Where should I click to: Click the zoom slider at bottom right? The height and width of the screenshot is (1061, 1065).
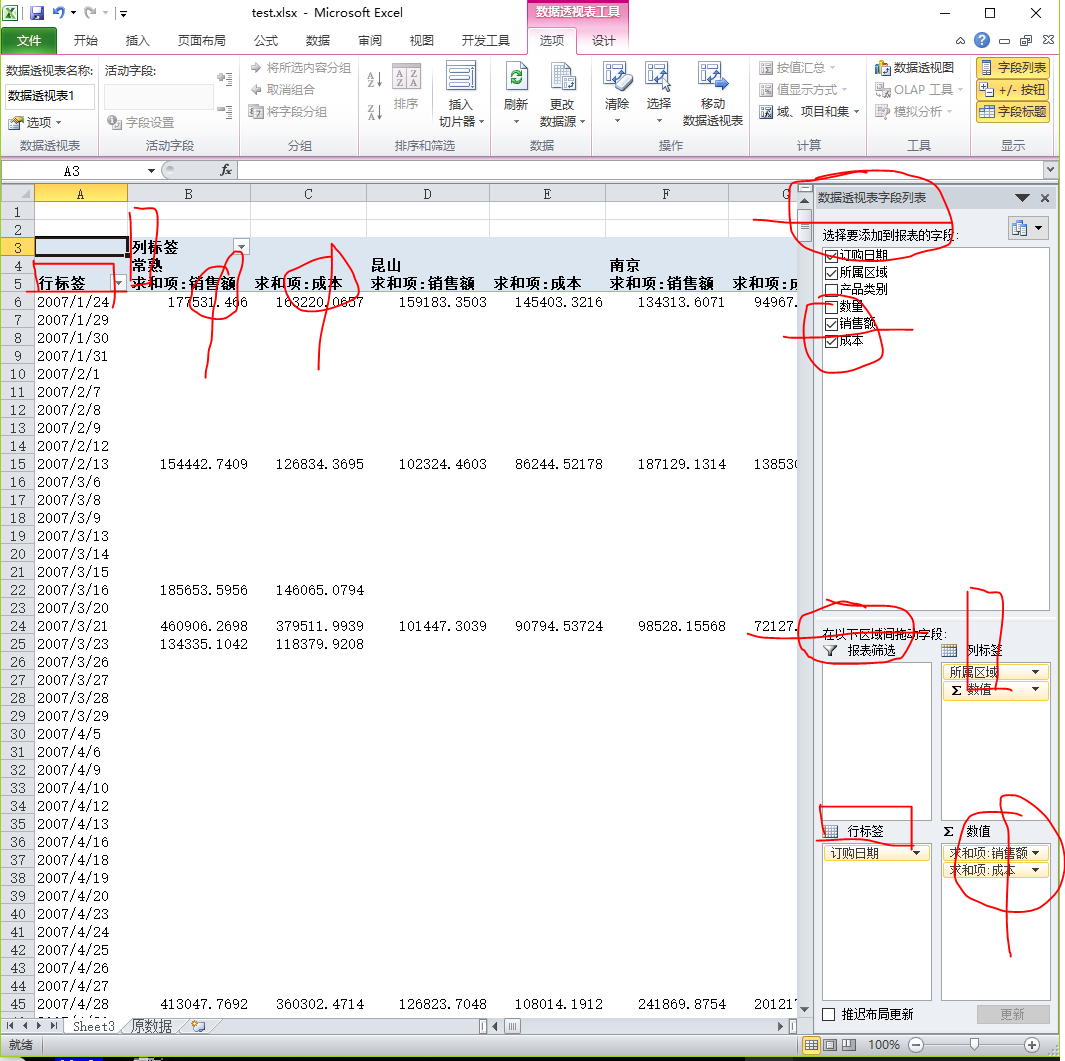[x=973, y=1044]
